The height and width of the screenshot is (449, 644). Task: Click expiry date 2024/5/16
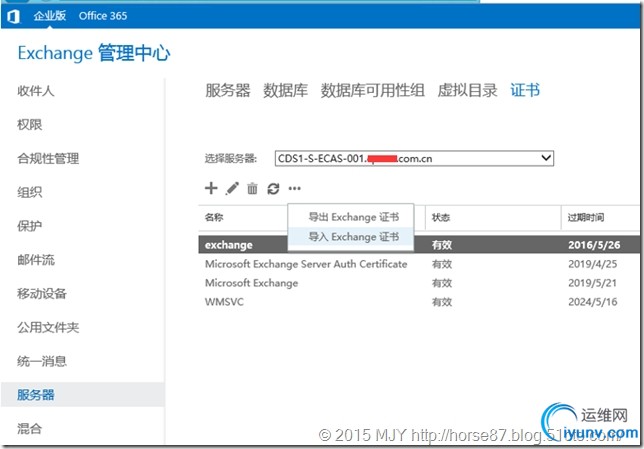coord(593,302)
